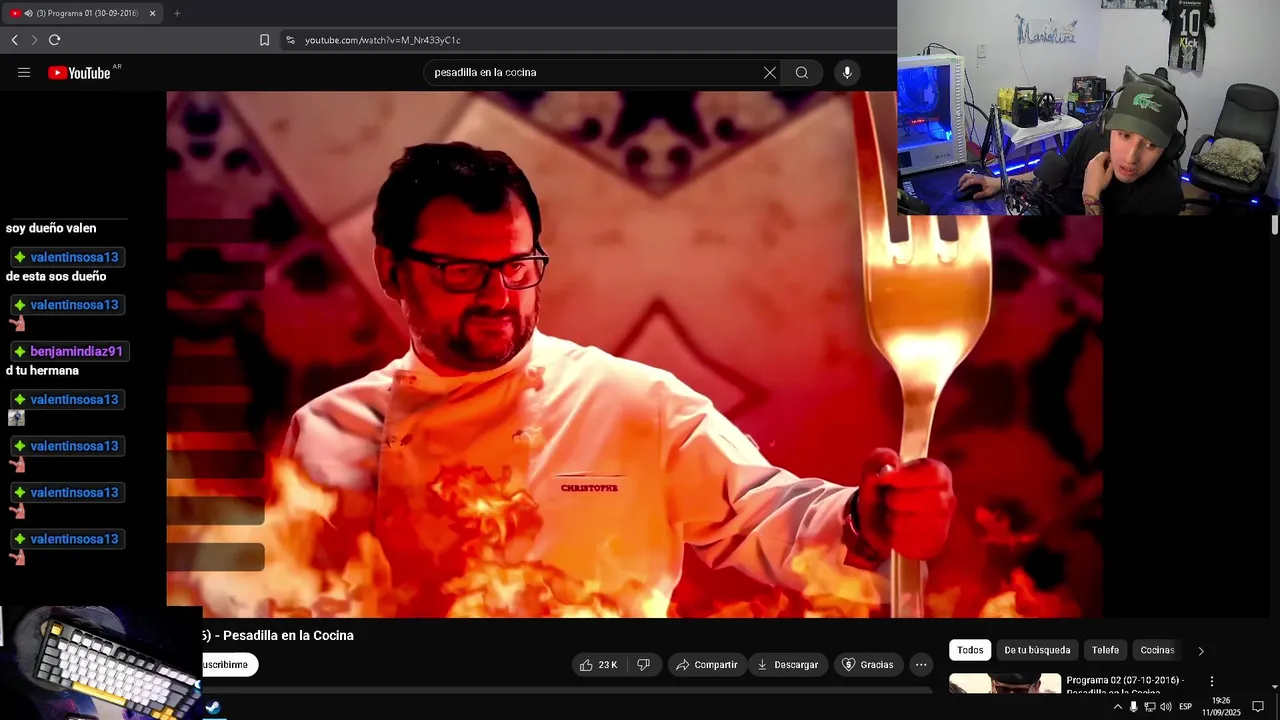Go back in browser history

coord(15,40)
